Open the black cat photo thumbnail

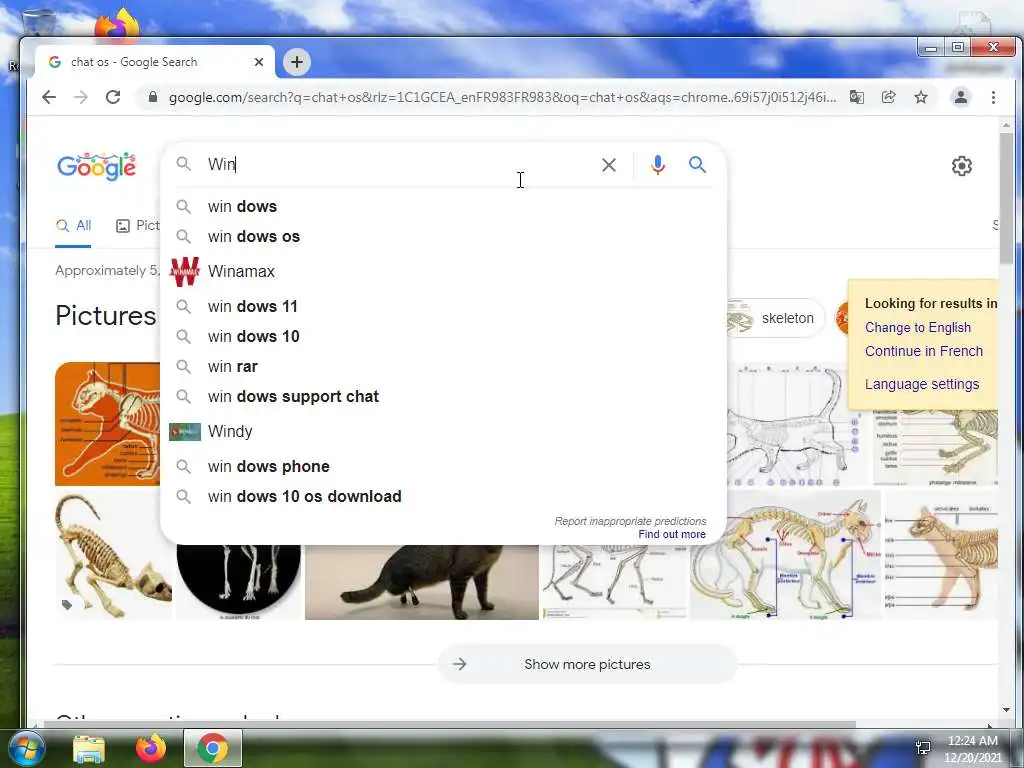422,582
